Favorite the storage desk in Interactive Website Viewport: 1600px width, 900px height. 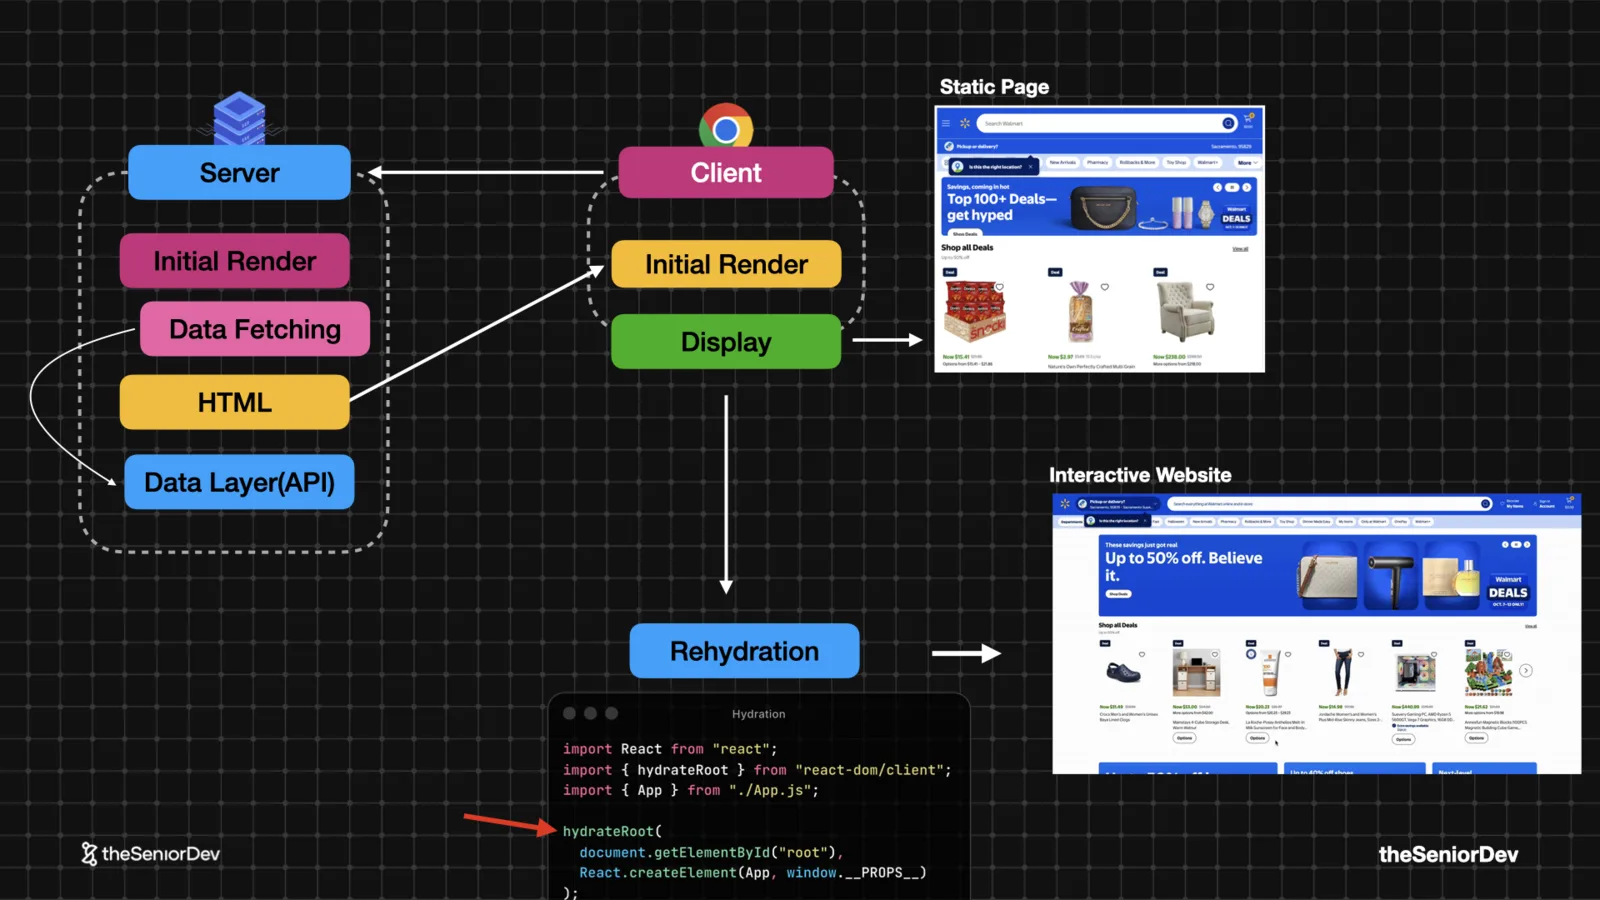[1215, 654]
